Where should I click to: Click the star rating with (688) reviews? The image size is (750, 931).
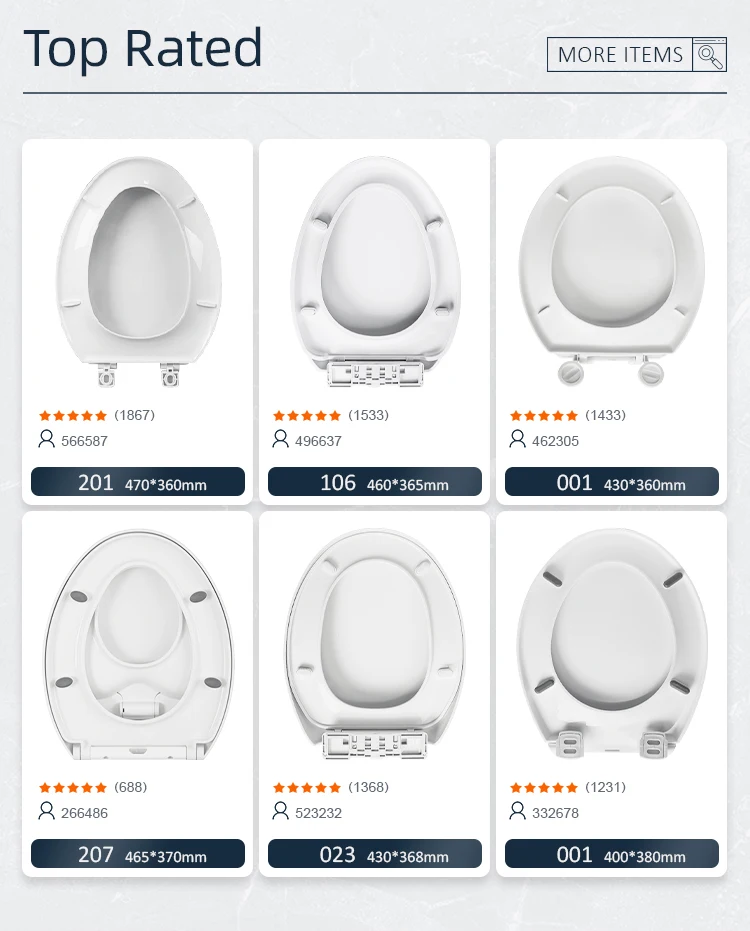73,787
